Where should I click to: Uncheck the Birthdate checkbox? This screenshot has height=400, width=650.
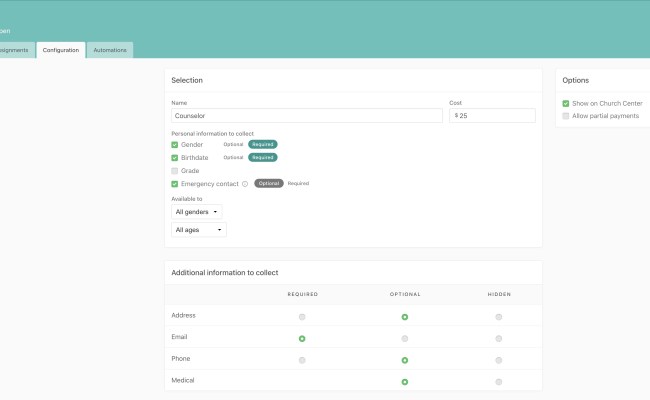tap(175, 158)
